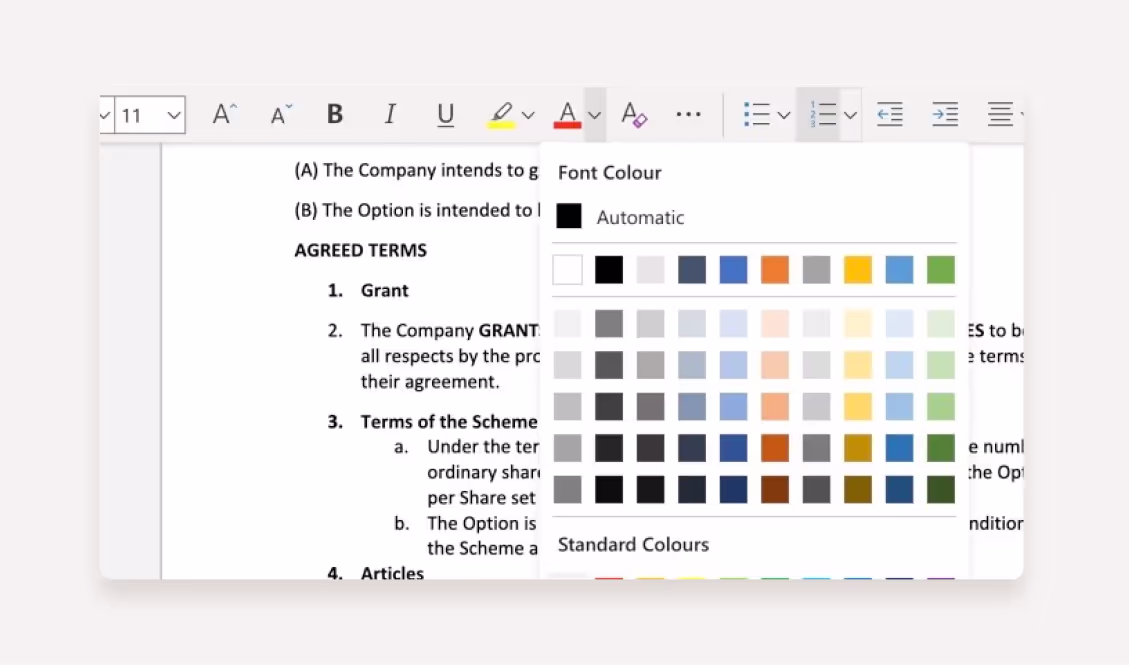Choose white theme colour swatch
The width and height of the screenshot is (1129, 665).
[x=567, y=270]
